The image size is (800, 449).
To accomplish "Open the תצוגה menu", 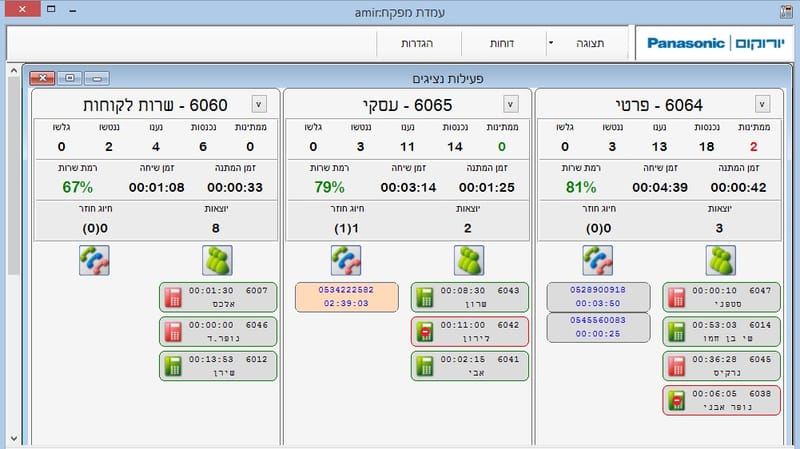I will pyautogui.click(x=590, y=43).
